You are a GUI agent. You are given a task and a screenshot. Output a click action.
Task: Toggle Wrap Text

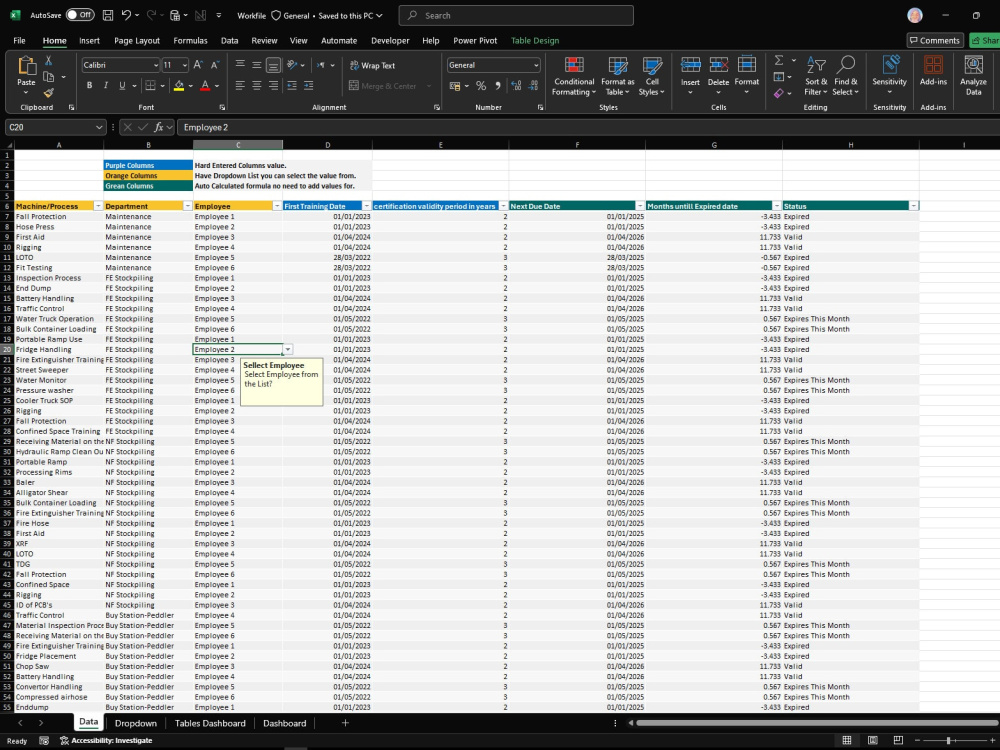pos(372,65)
